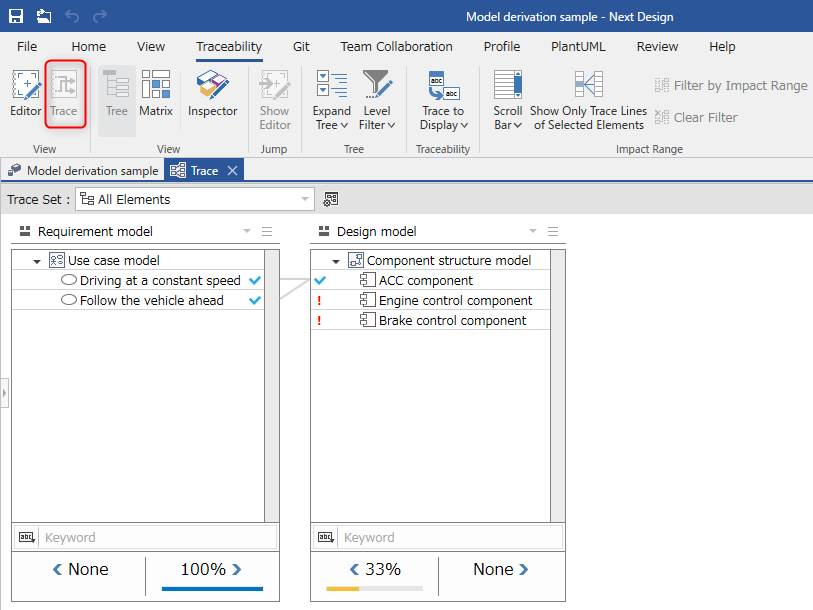Click check mark beside ACC component
This screenshot has height=610, width=813.
pos(320,281)
